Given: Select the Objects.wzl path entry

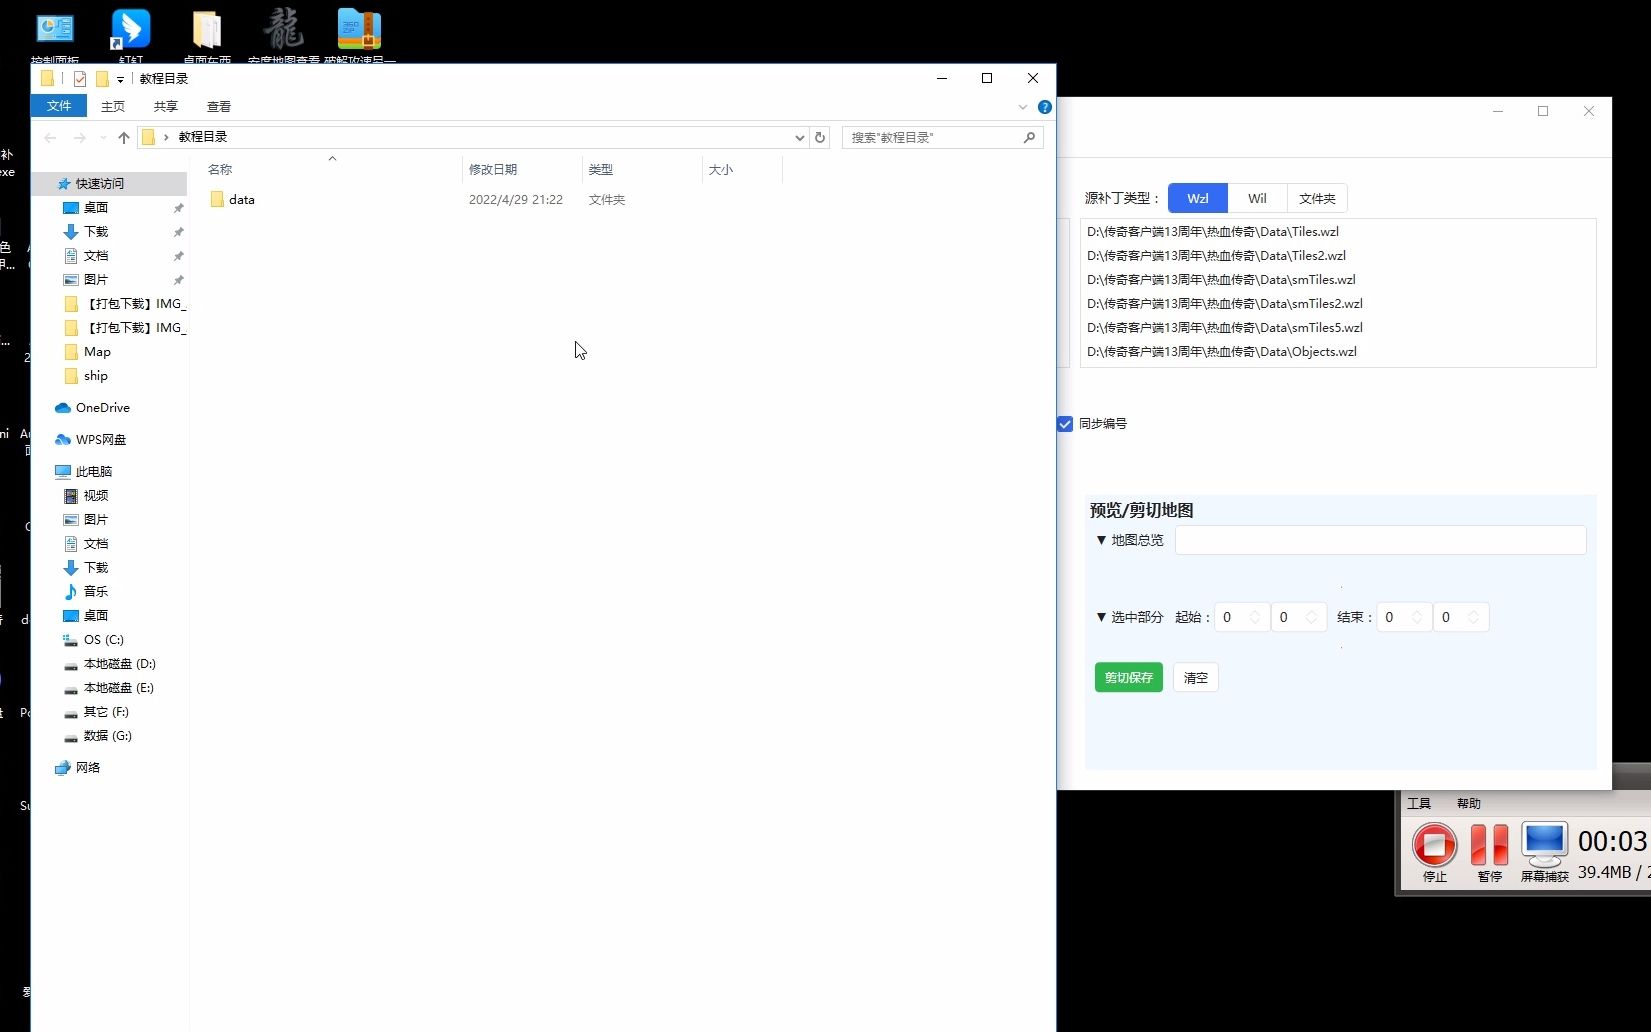Looking at the screenshot, I should point(1222,352).
